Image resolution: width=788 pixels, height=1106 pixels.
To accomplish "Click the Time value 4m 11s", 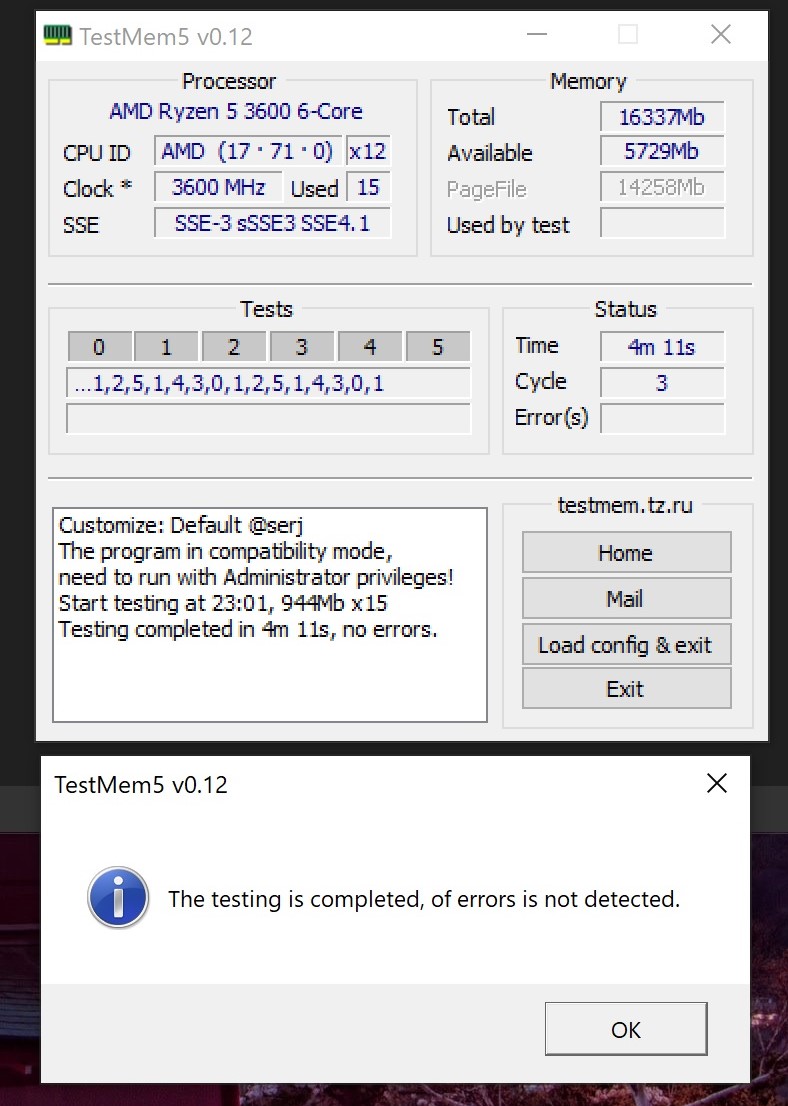I will point(662,346).
